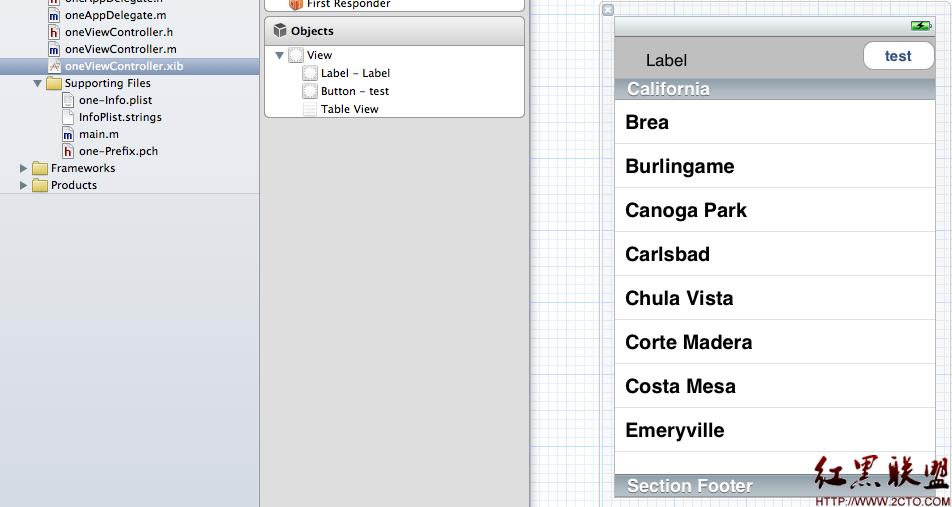
Task: Expand the Frameworks folder
Action: click(24, 168)
